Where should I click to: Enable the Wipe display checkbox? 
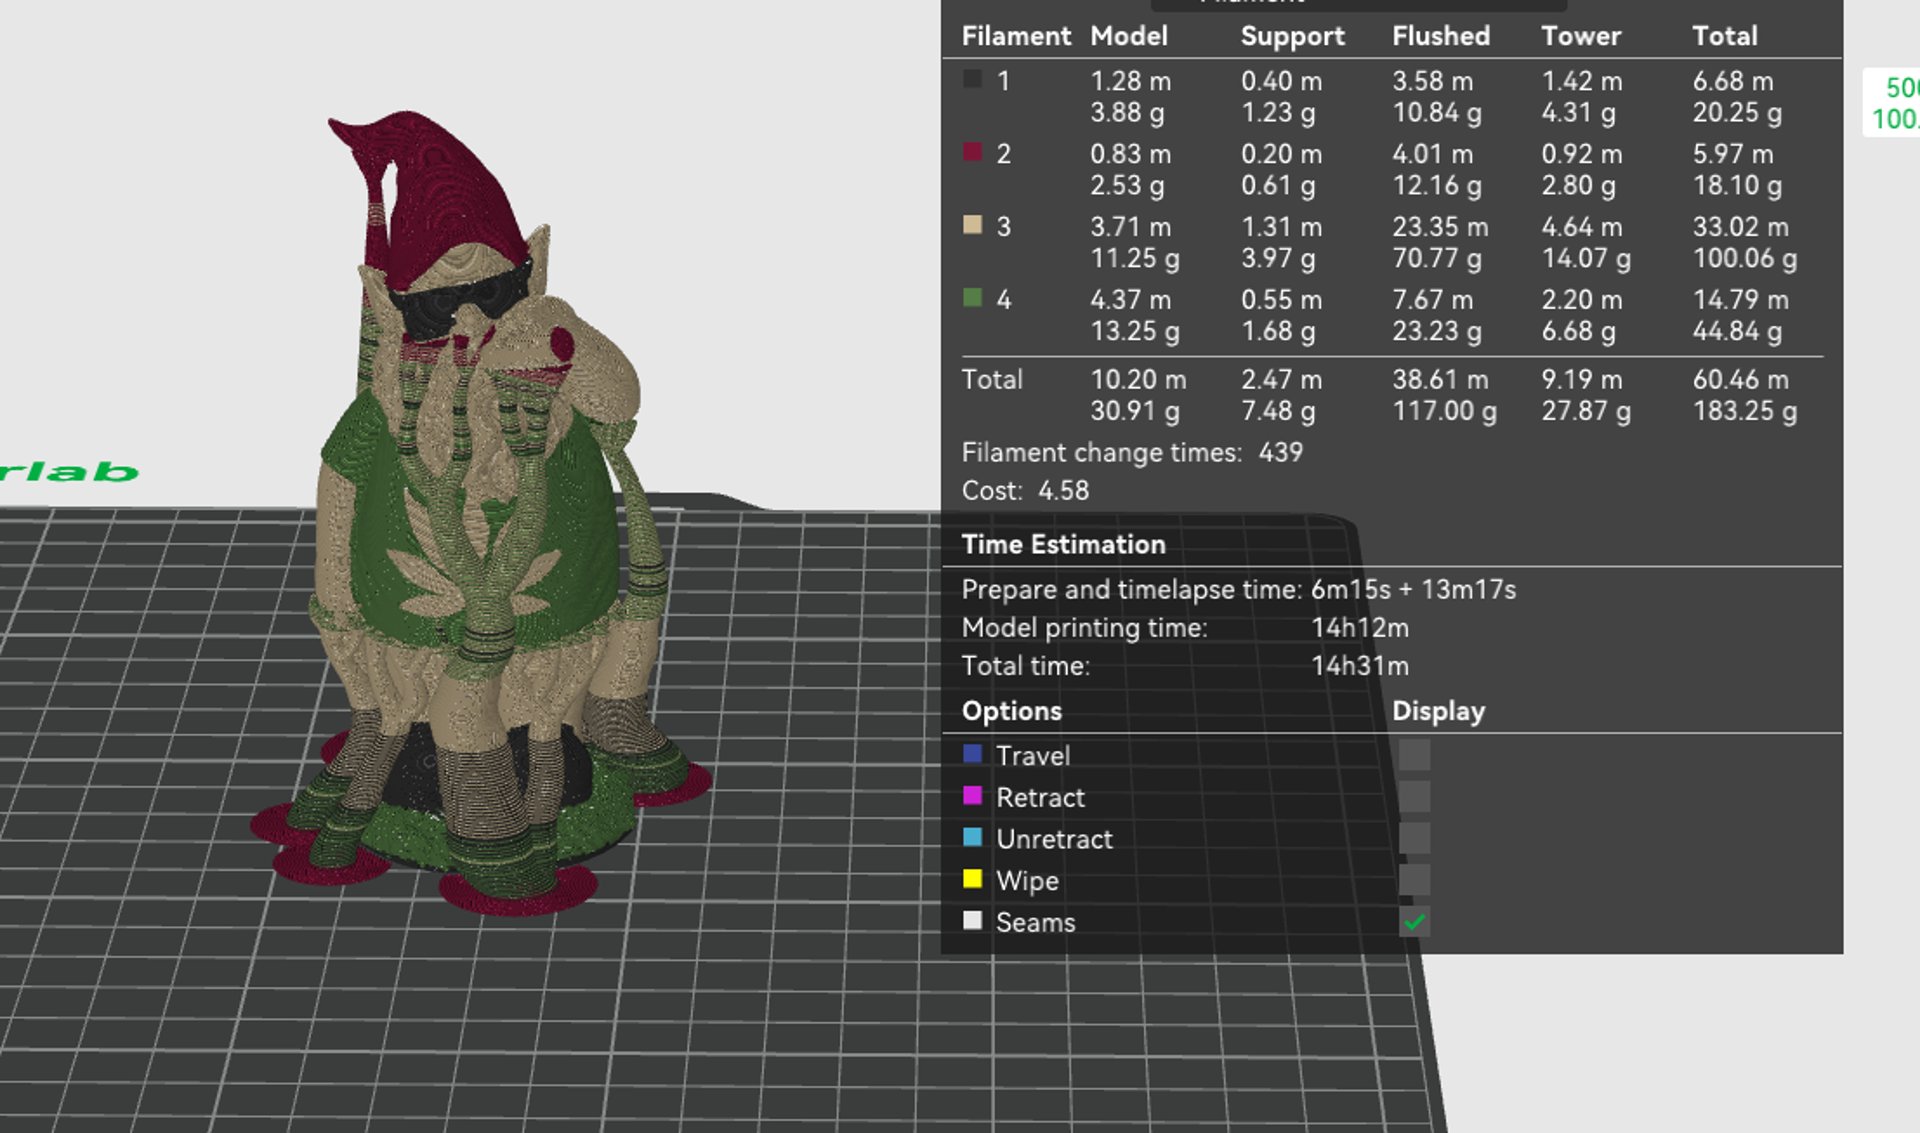point(1414,880)
